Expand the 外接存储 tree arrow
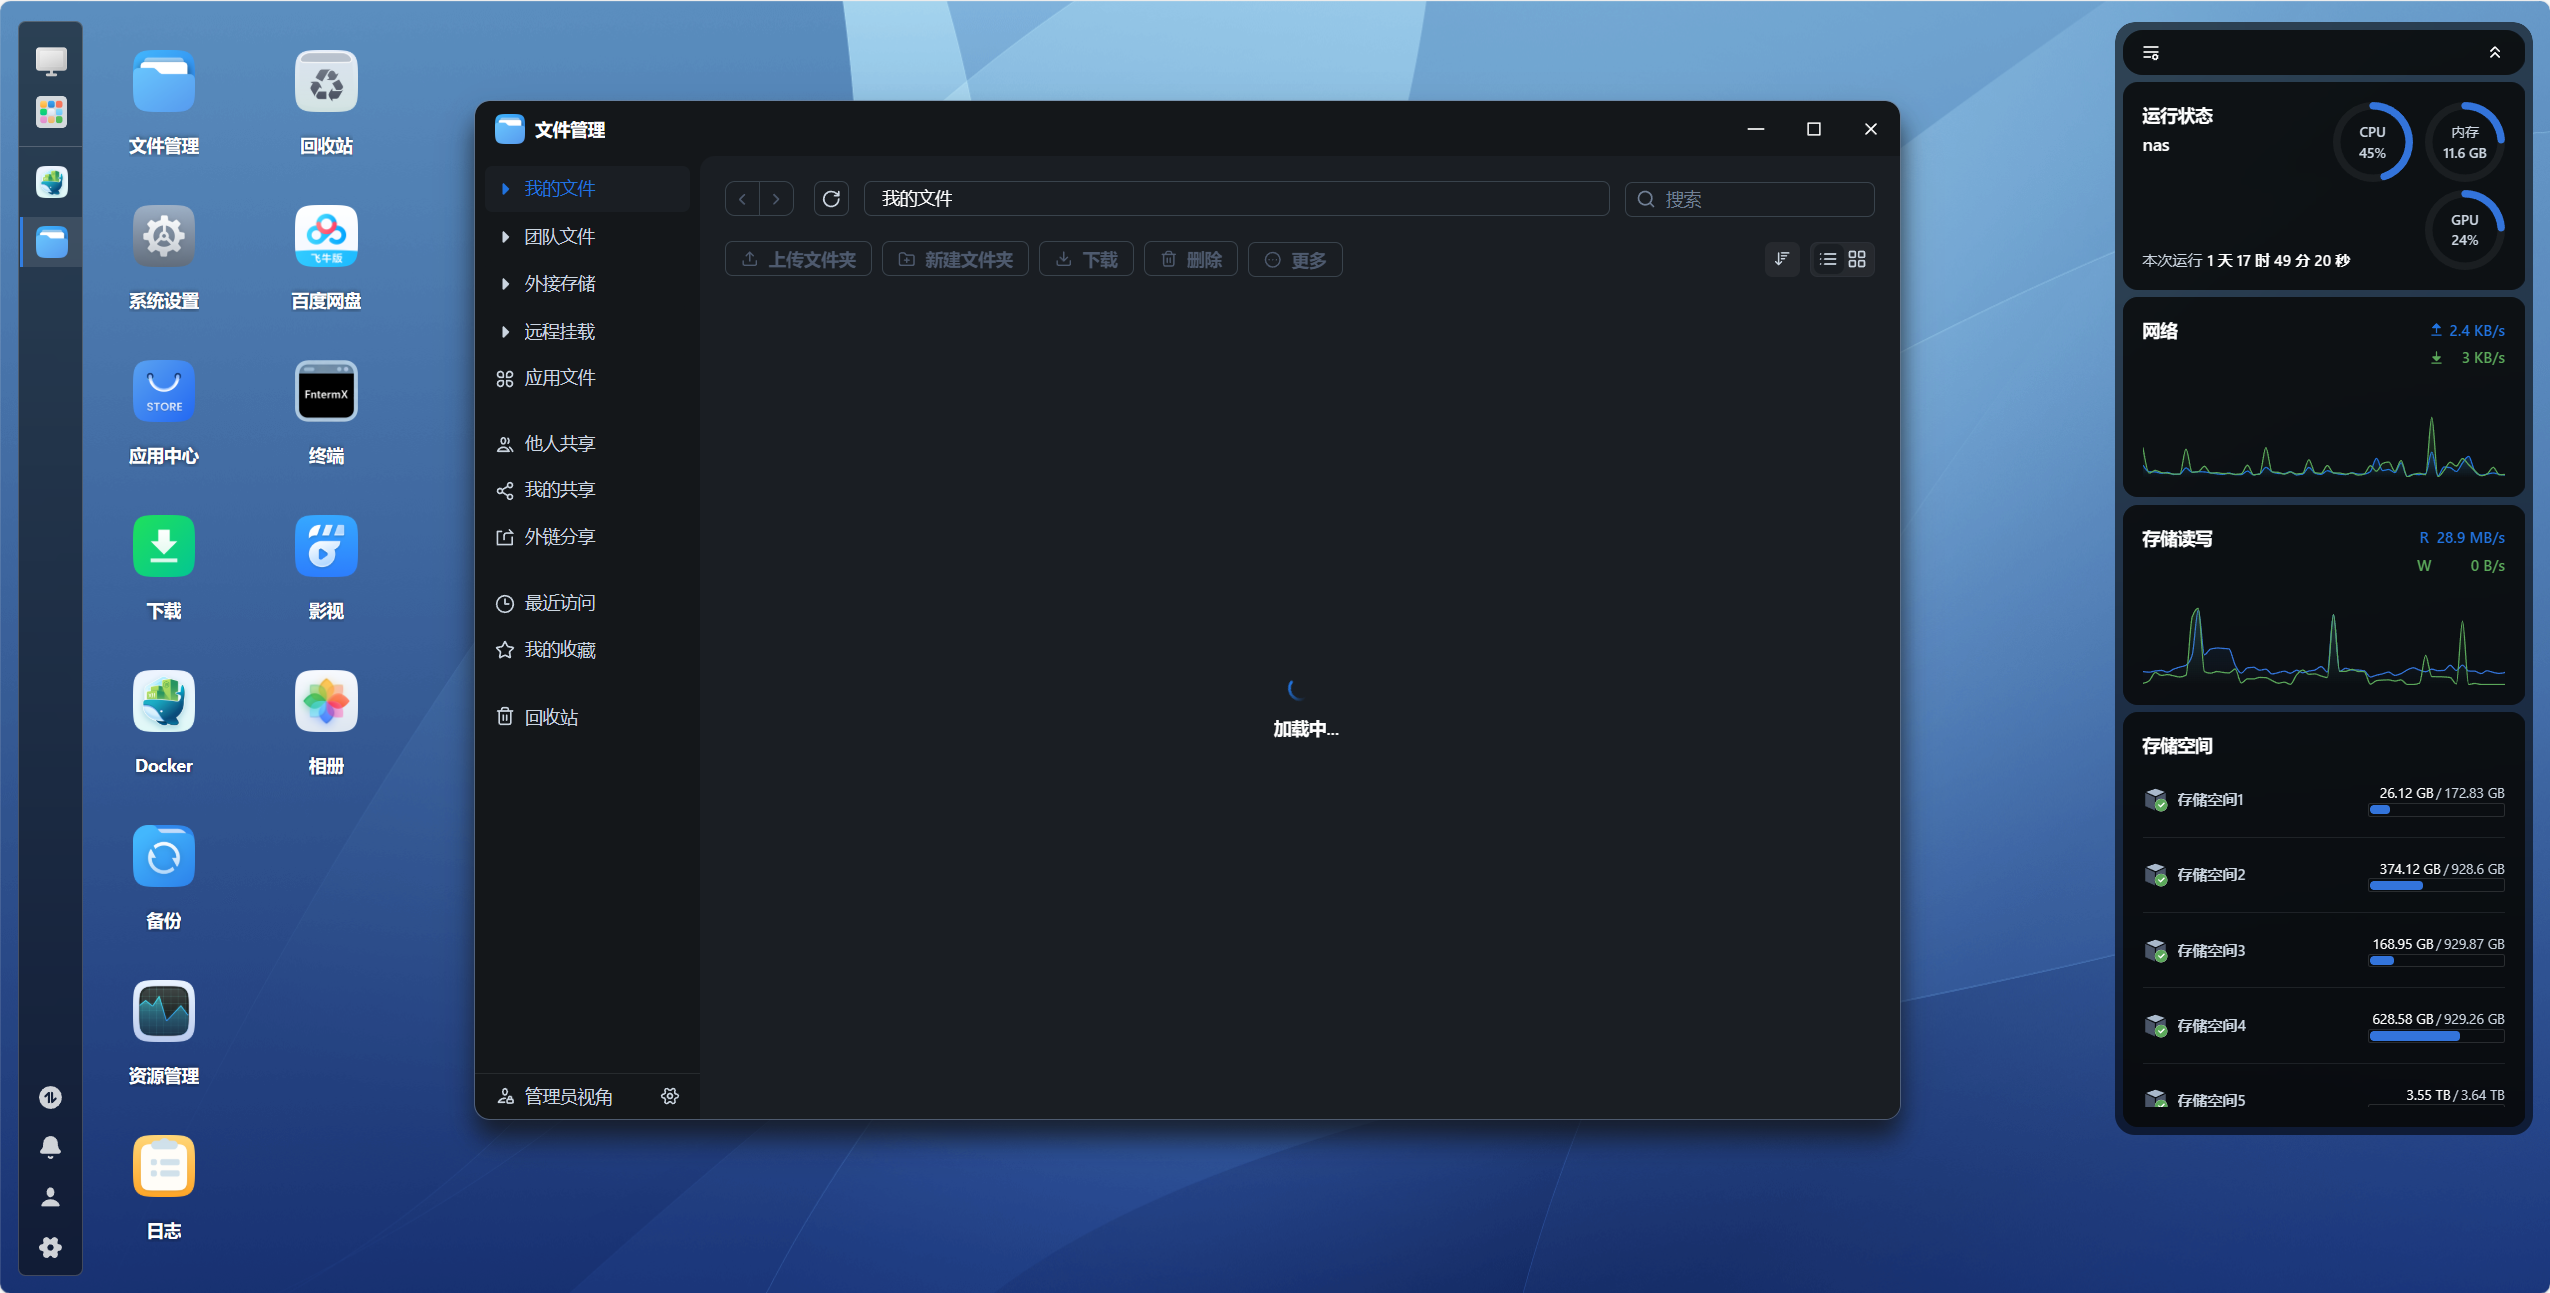This screenshot has height=1293, width=2550. pos(505,284)
